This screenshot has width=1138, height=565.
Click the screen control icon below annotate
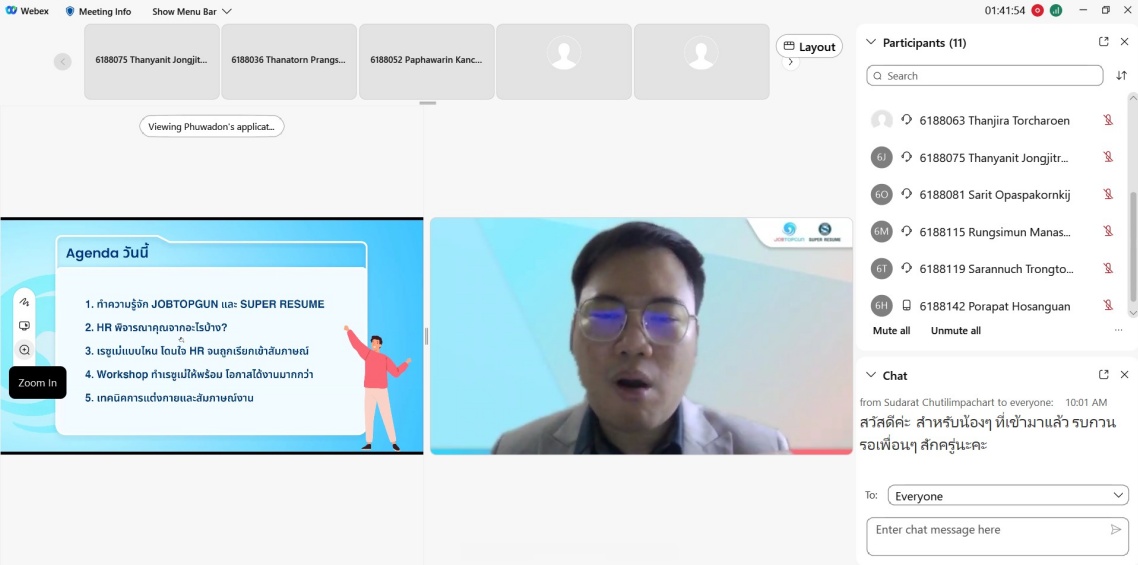click(25, 326)
